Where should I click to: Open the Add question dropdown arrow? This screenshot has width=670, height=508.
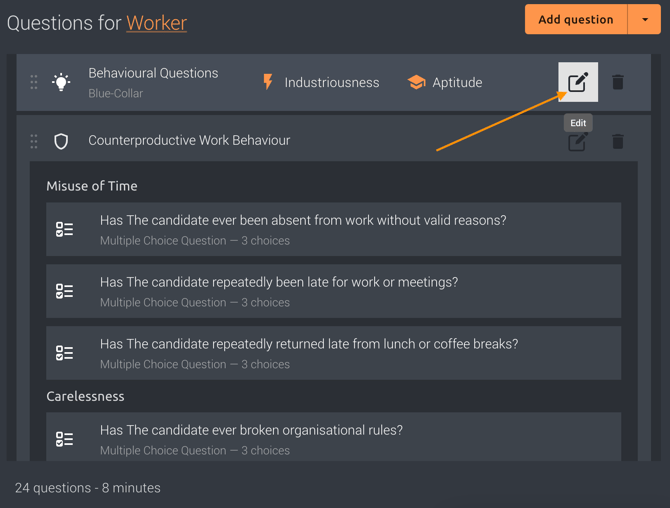click(x=644, y=19)
